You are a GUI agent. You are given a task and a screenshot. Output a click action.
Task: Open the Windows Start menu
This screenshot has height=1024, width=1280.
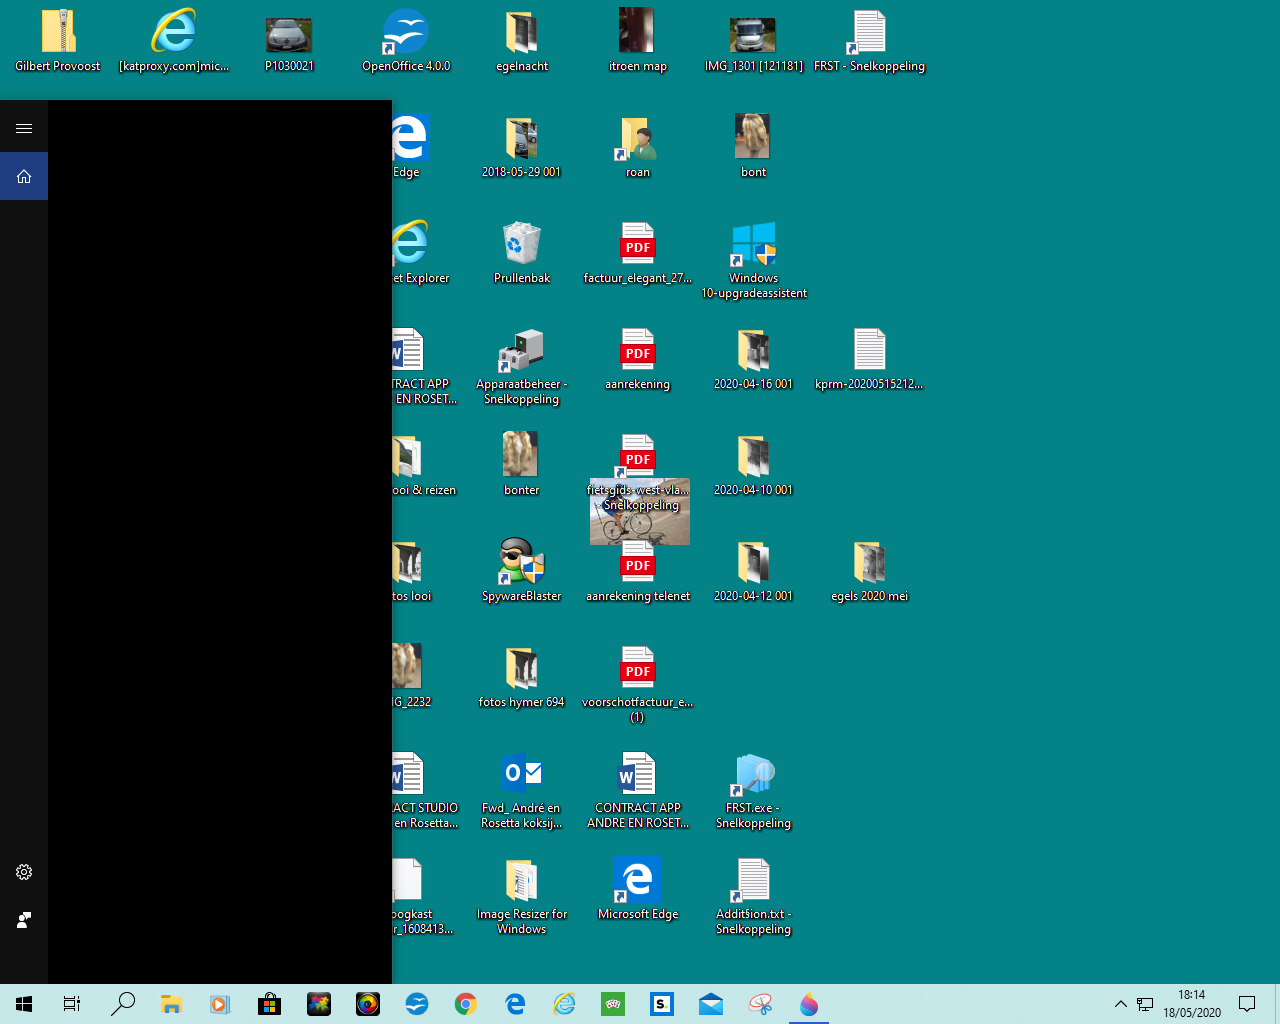24,1004
